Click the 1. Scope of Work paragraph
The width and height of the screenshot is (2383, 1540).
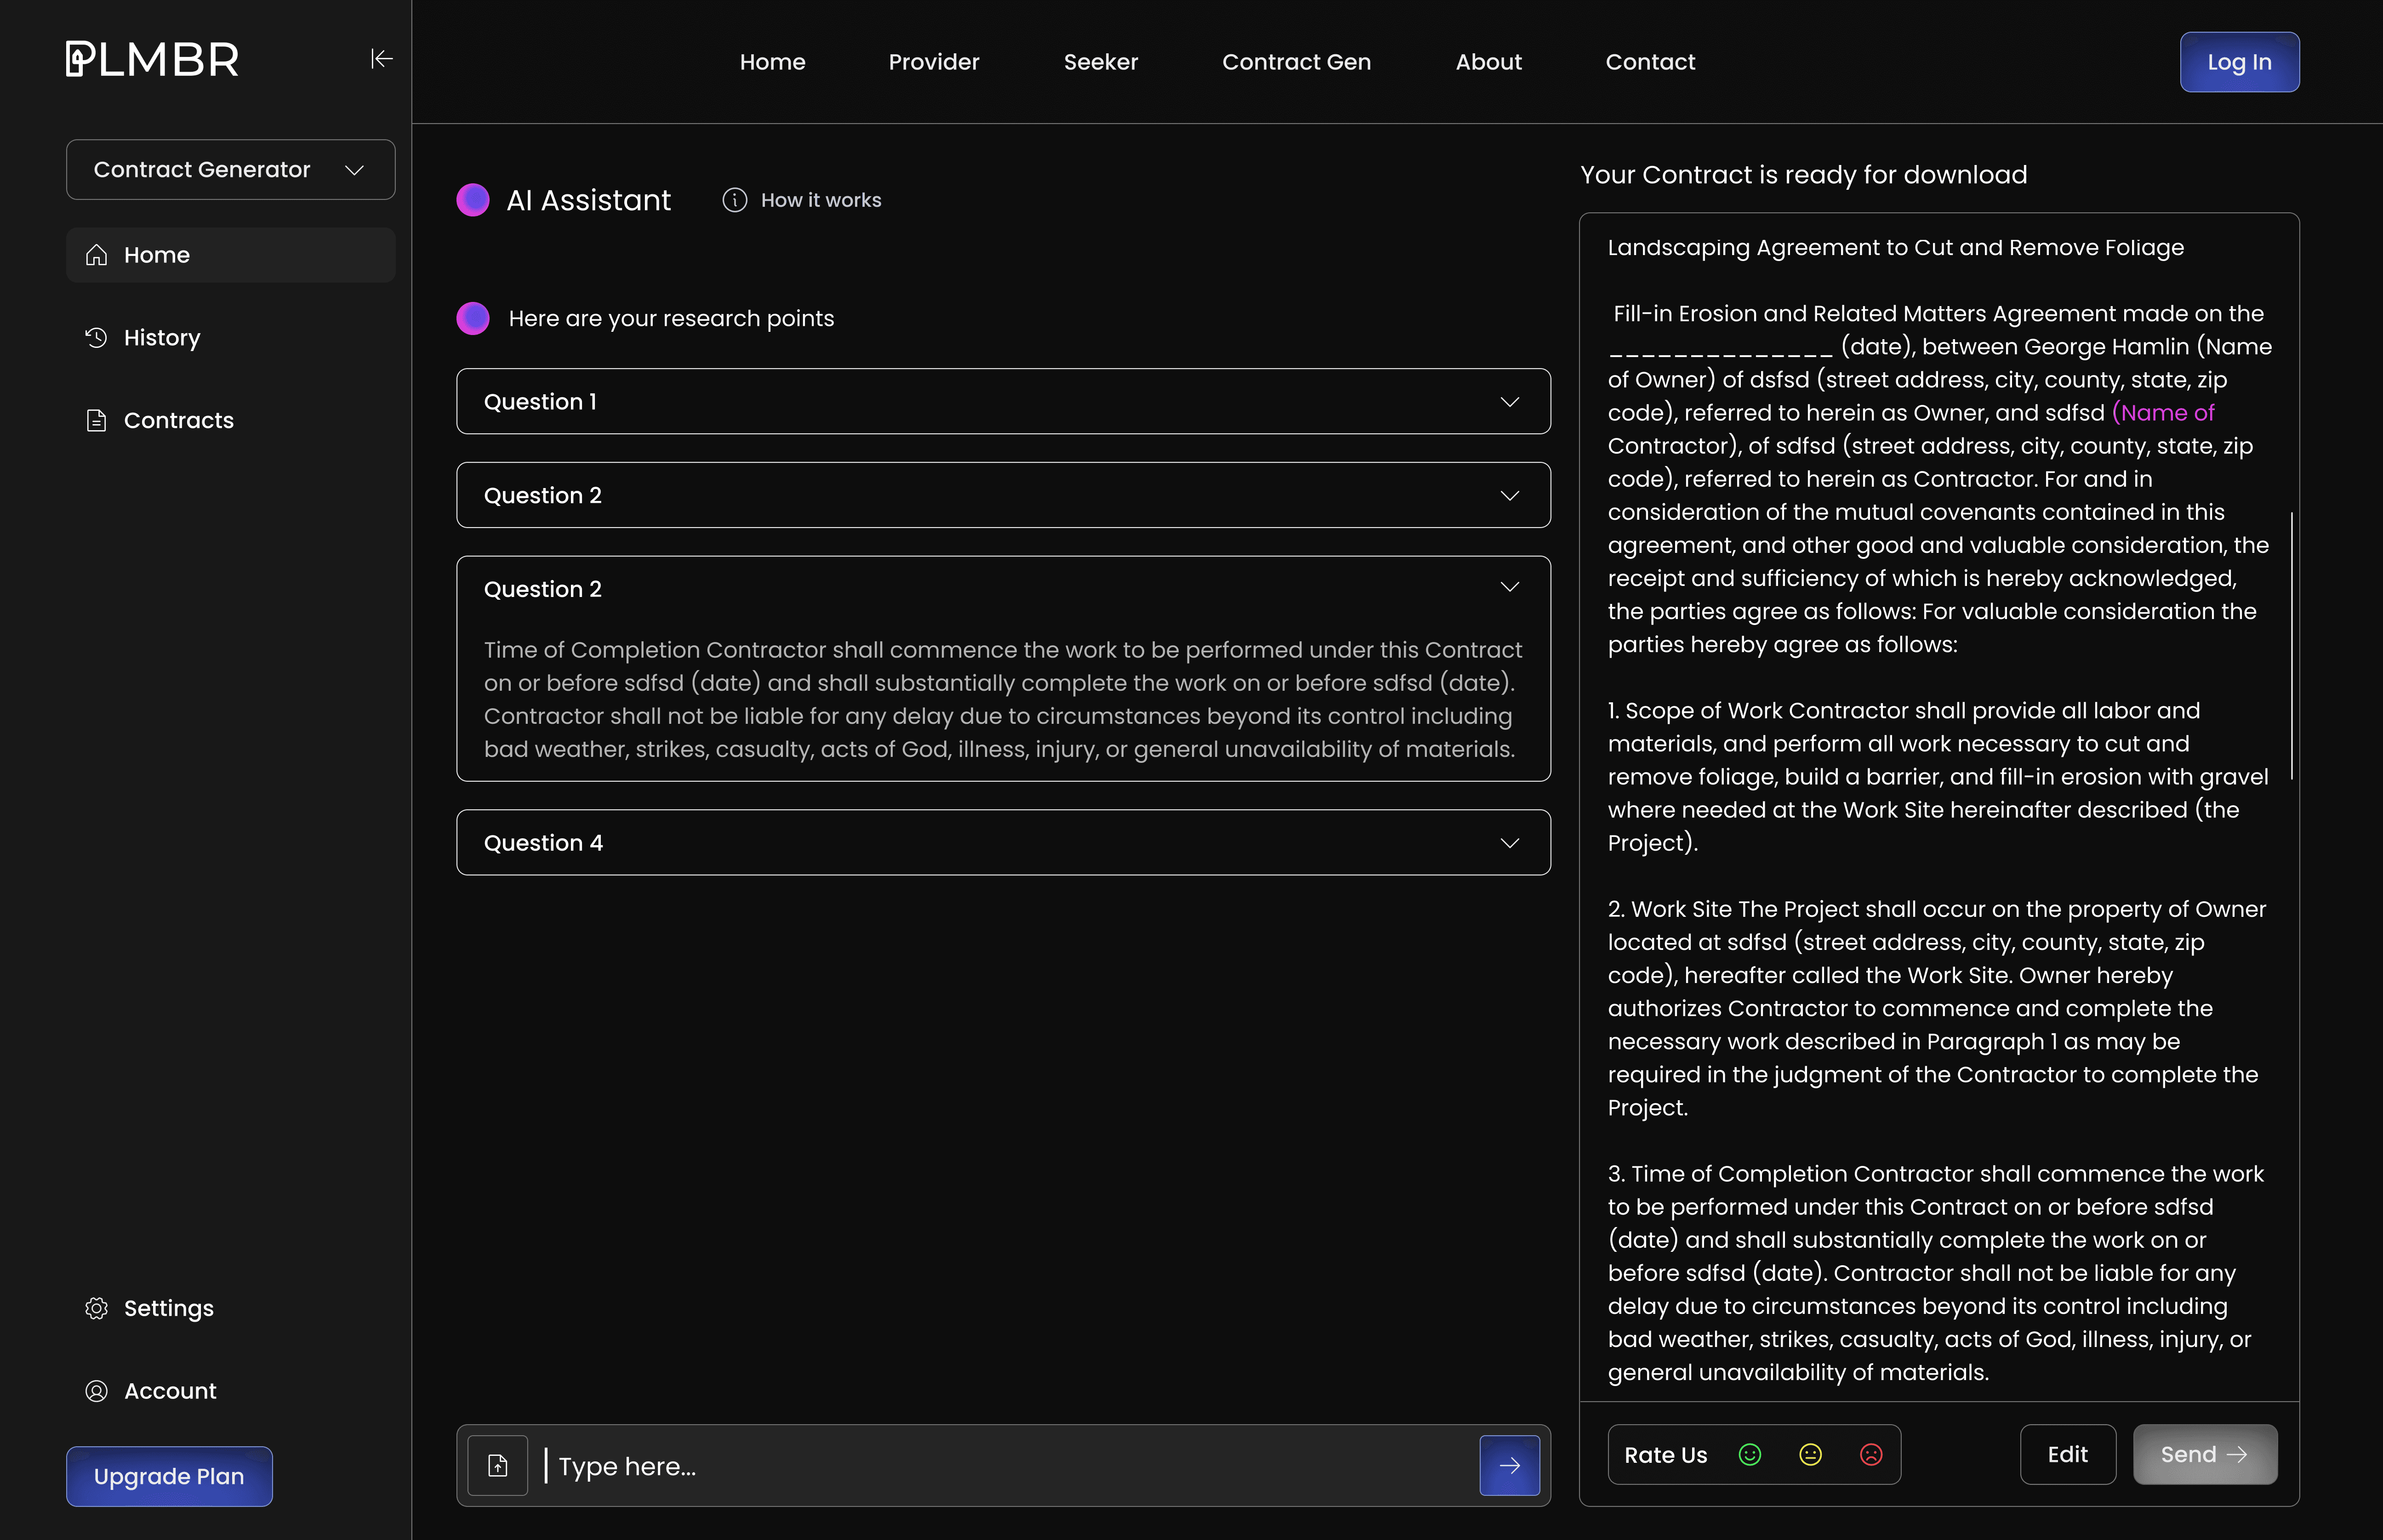(x=1937, y=777)
